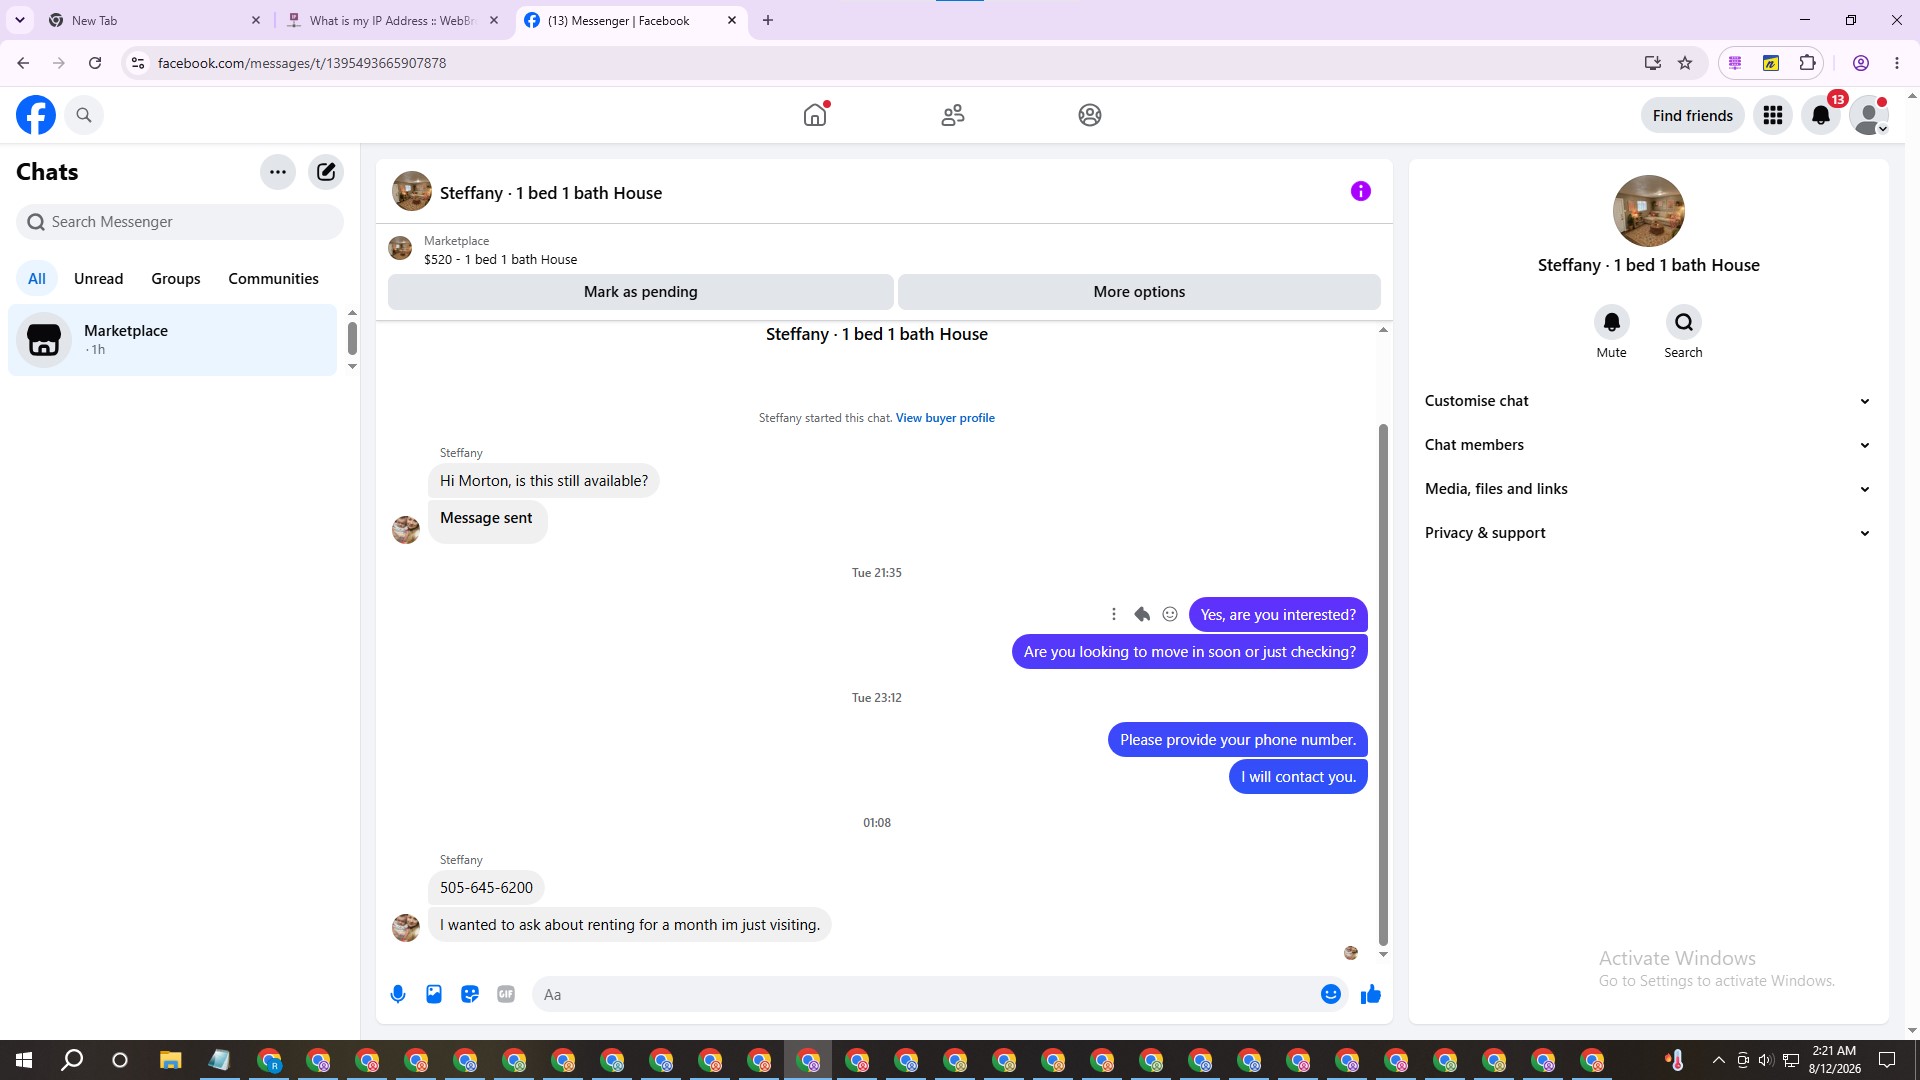Send a thumbs-up like
The width and height of the screenshot is (1920, 1080).
pyautogui.click(x=1370, y=994)
